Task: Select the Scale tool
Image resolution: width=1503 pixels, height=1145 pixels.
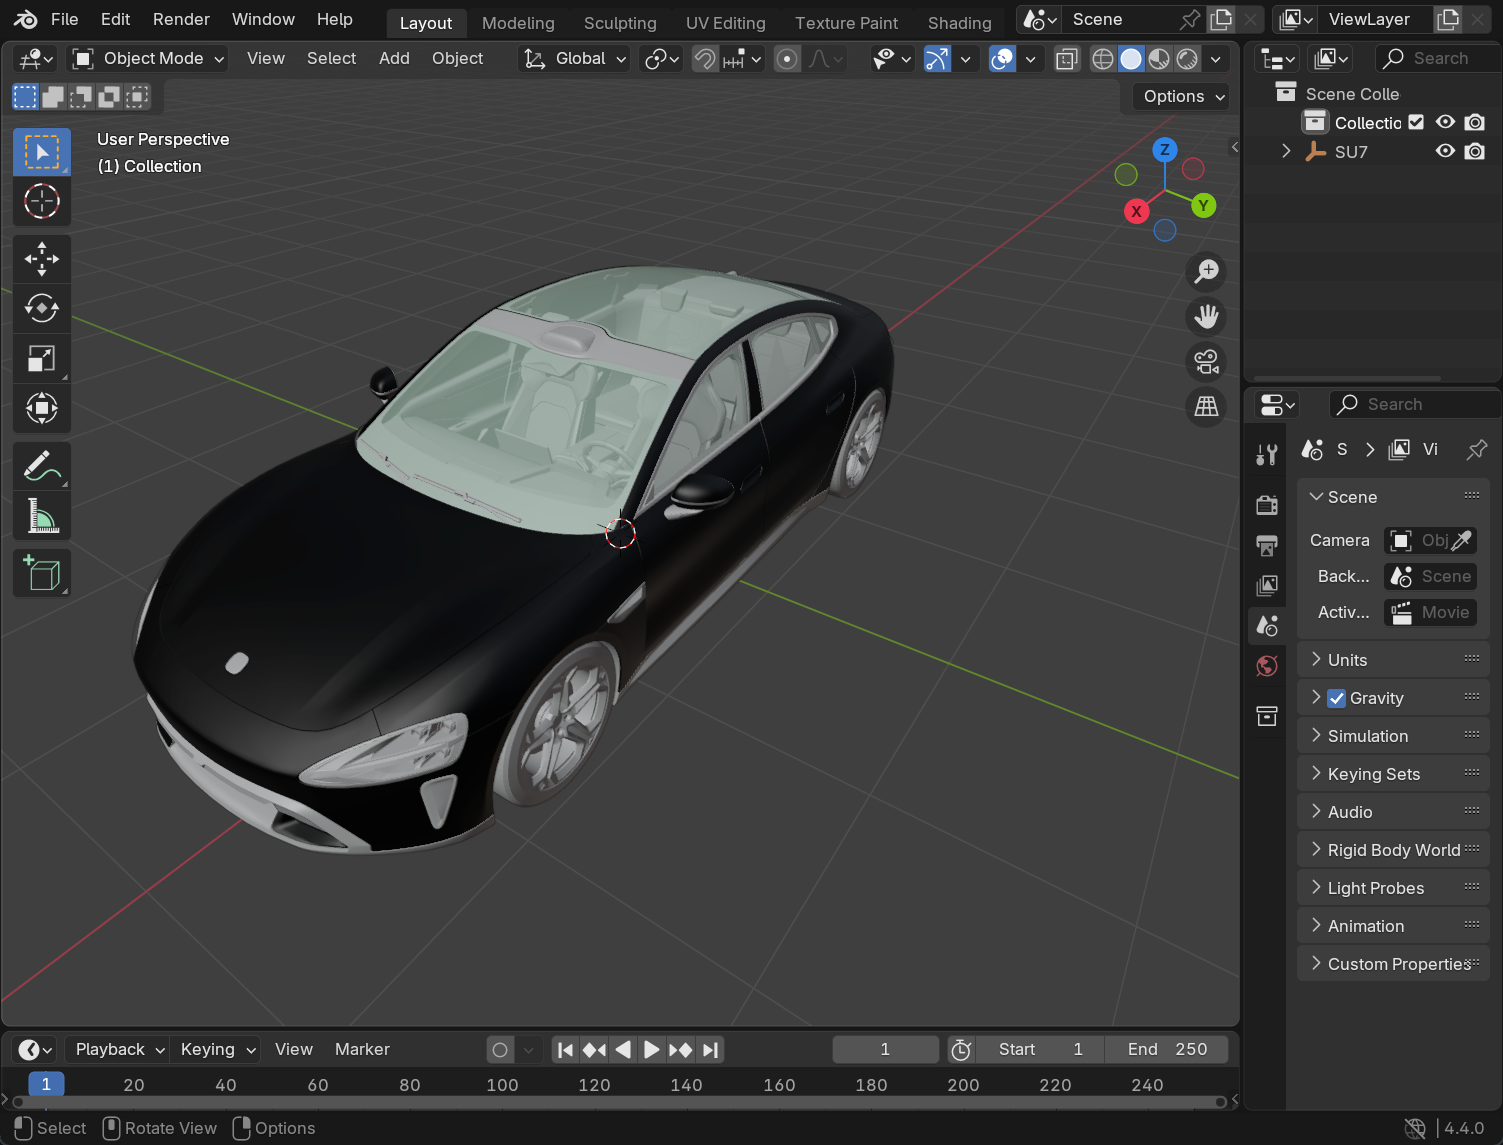Action: pos(41,358)
